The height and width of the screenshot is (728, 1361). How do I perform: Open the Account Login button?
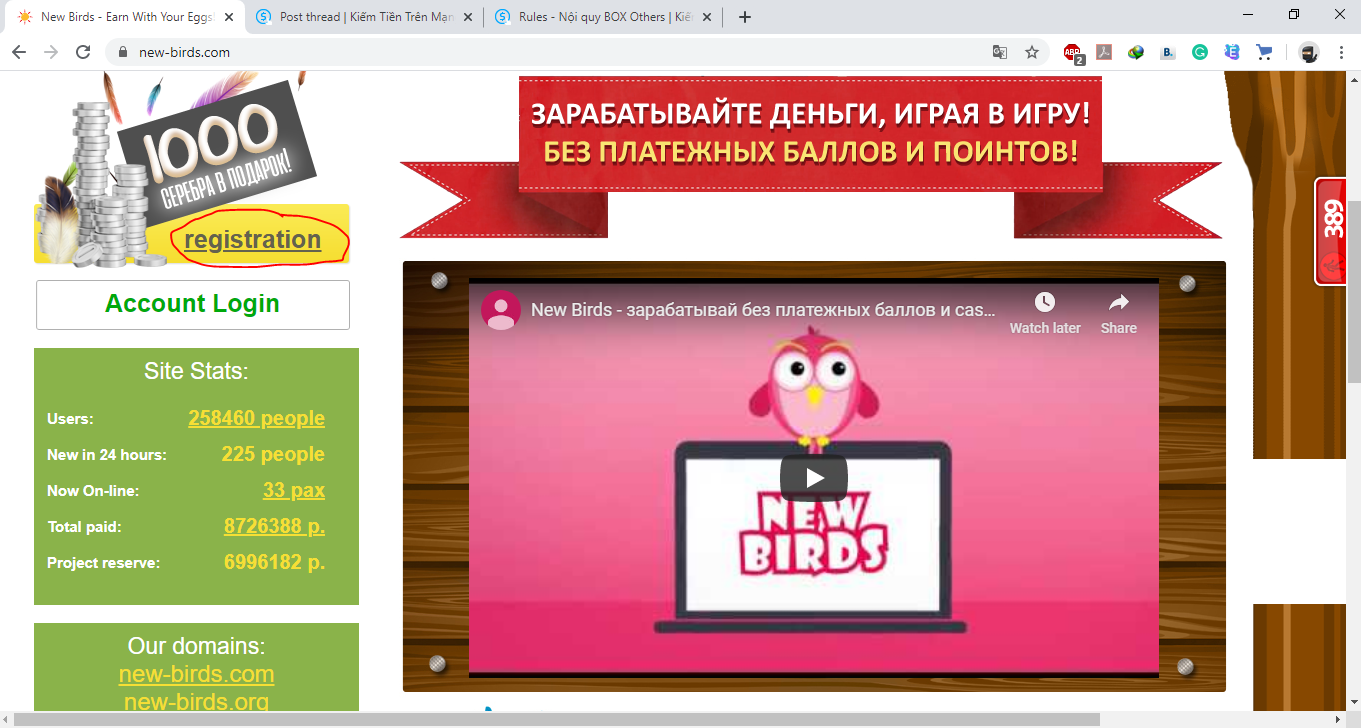point(193,304)
